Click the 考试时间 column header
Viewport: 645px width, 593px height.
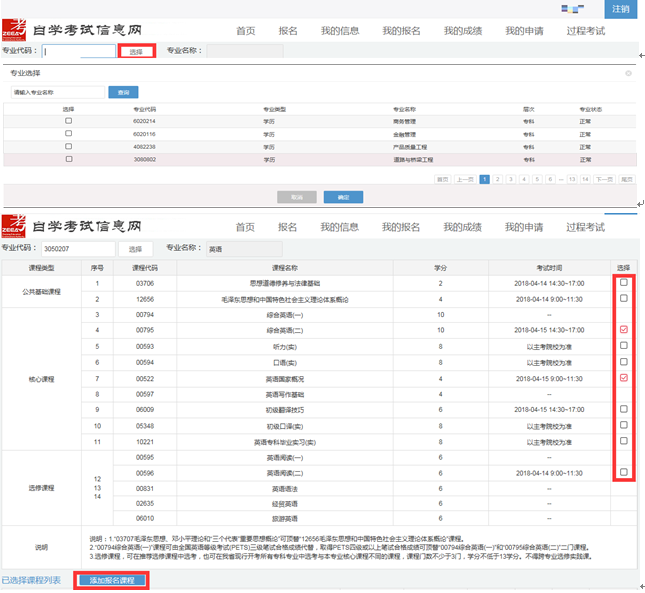[x=549, y=268]
